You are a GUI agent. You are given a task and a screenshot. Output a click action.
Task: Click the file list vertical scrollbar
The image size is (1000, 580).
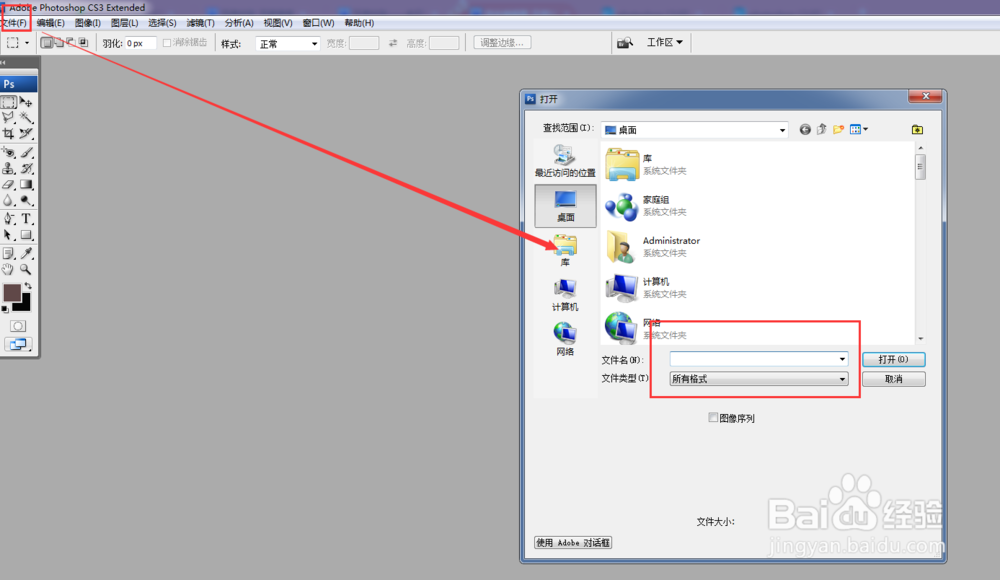(x=920, y=243)
